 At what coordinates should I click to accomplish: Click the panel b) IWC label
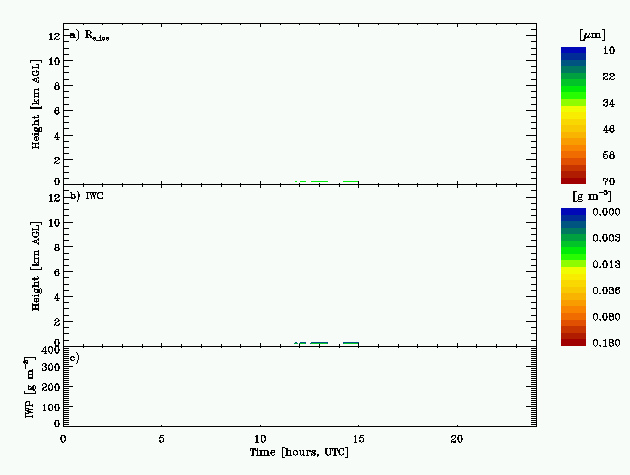86,196
